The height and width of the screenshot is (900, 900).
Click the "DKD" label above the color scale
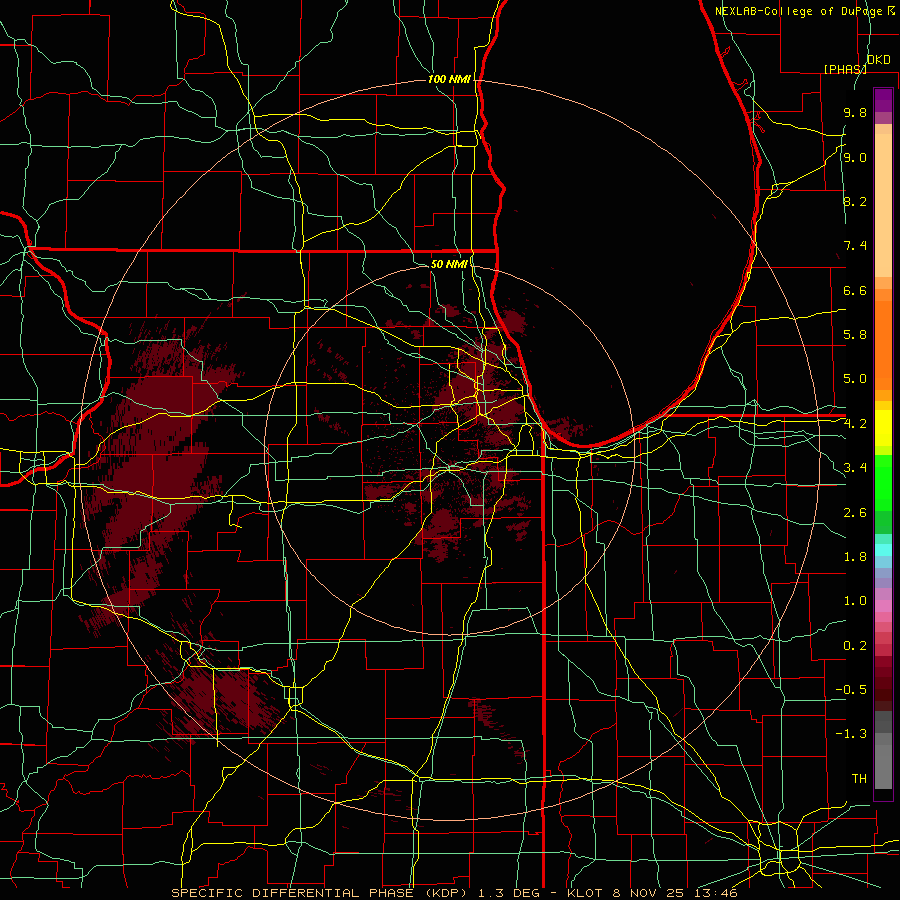(878, 60)
